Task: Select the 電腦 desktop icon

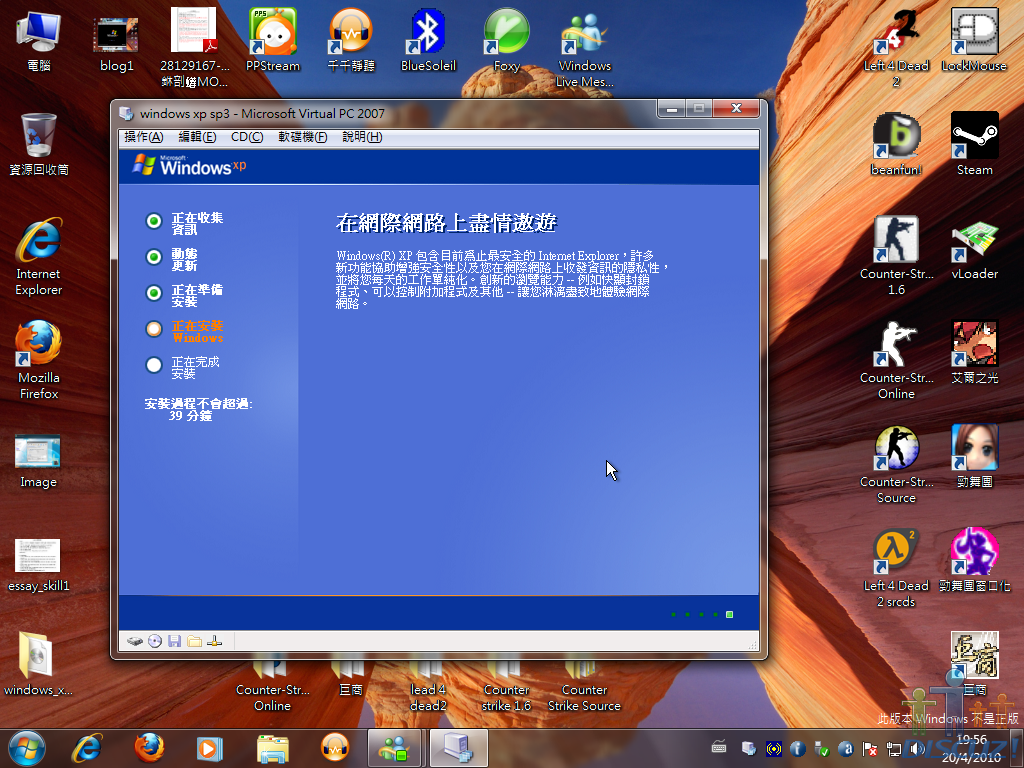Action: click(x=39, y=41)
